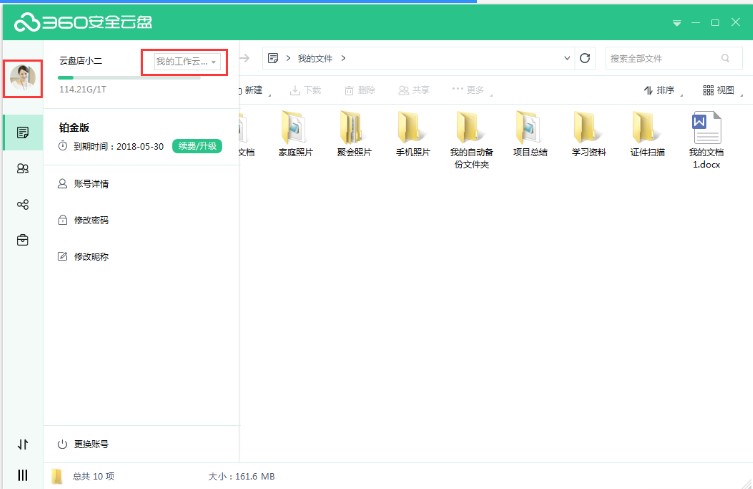Open the transfer list arrows icon
The width and height of the screenshot is (753, 489).
23,444
